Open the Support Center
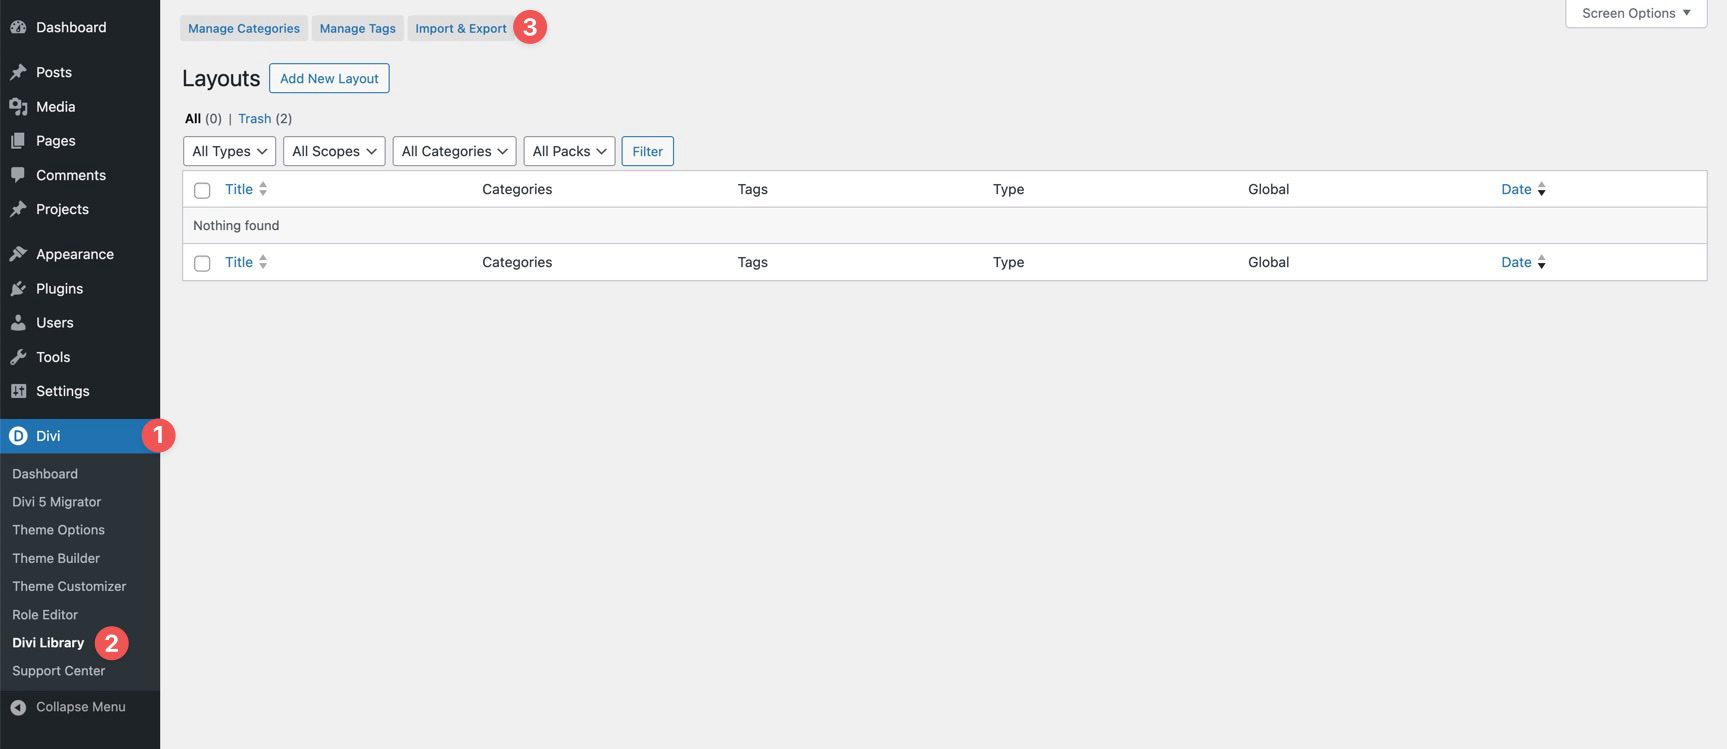 [x=59, y=671]
